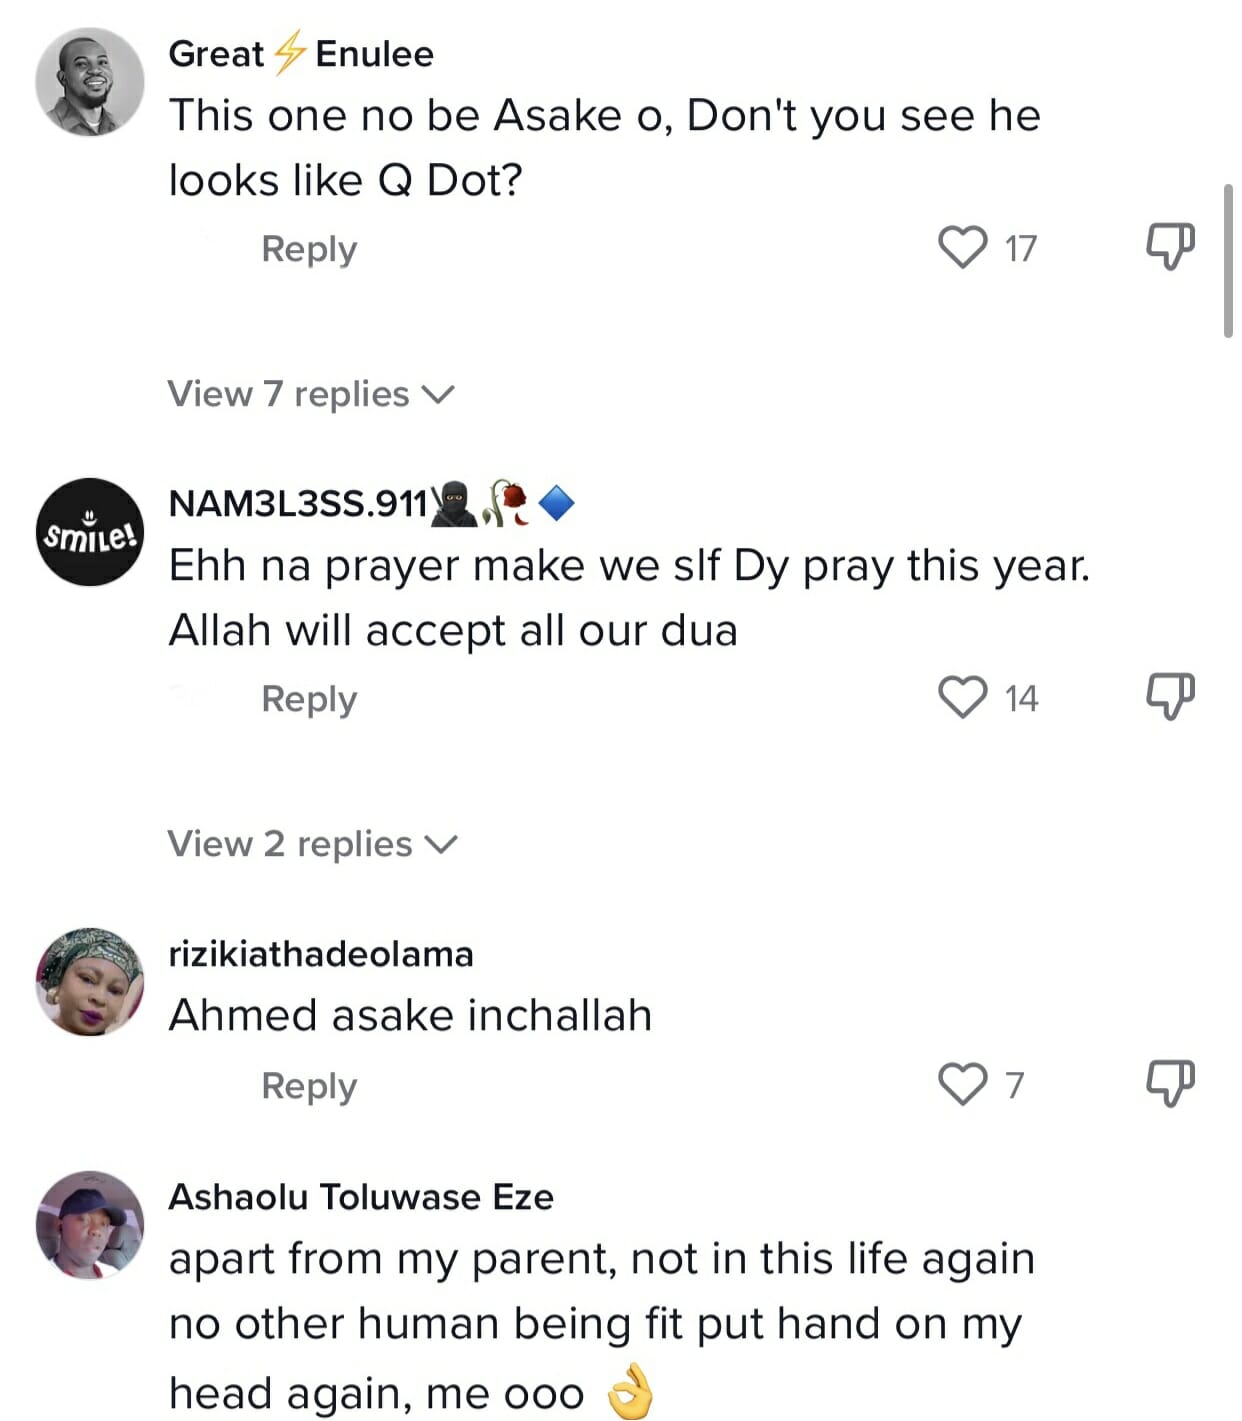Expand 'View 7 replies' thread
This screenshot has width=1242, height=1421.
tap(310, 394)
